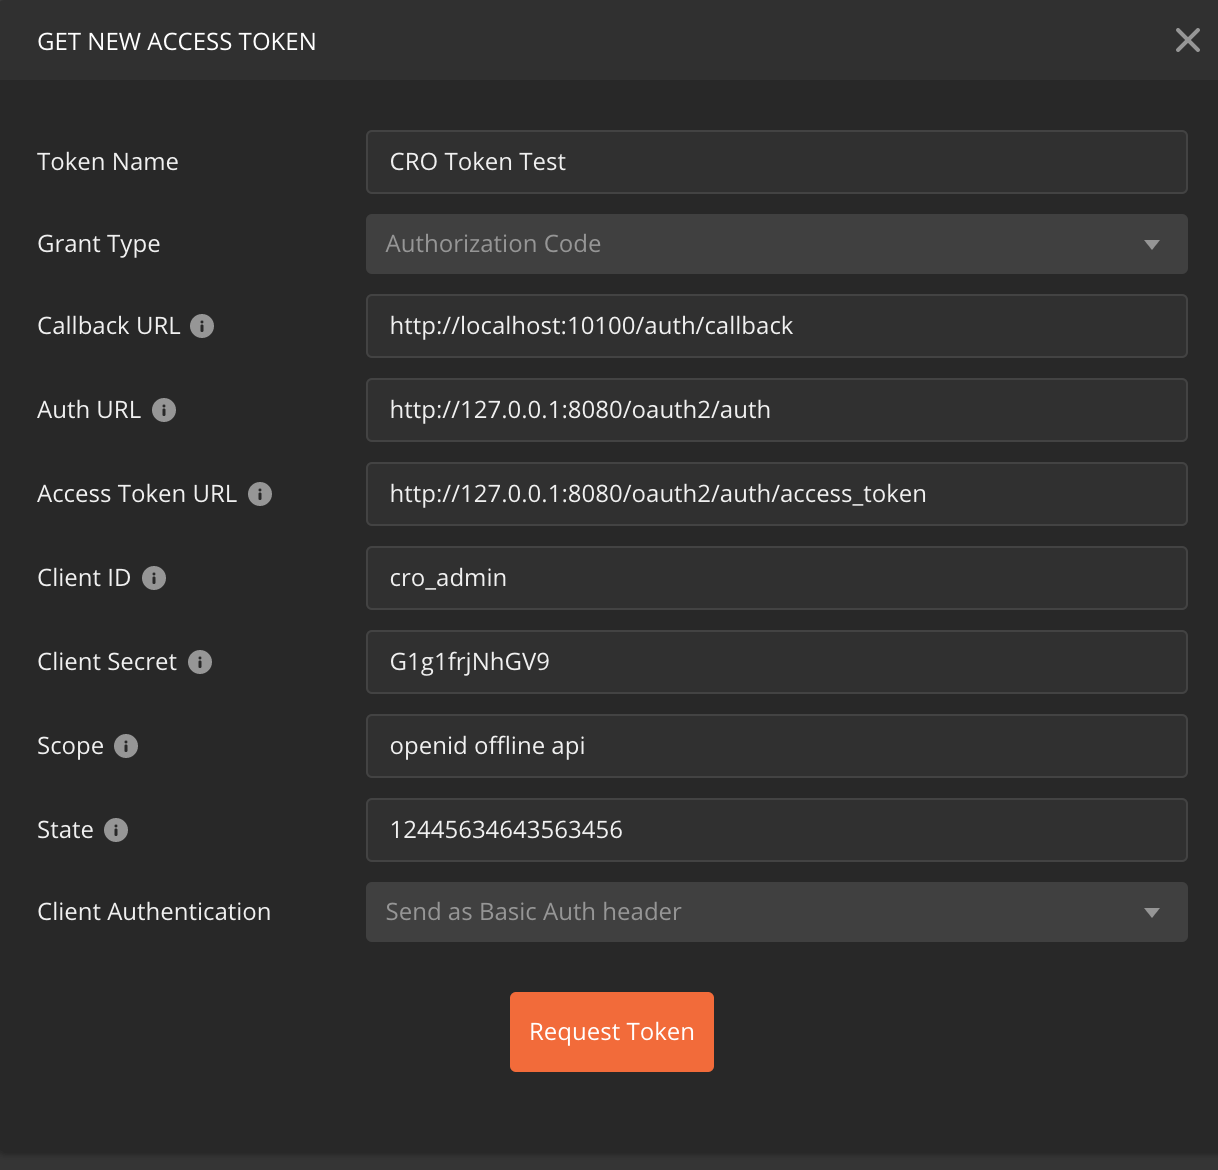The height and width of the screenshot is (1170, 1218).
Task: Click the Auth URL info icon
Action: 164,410
